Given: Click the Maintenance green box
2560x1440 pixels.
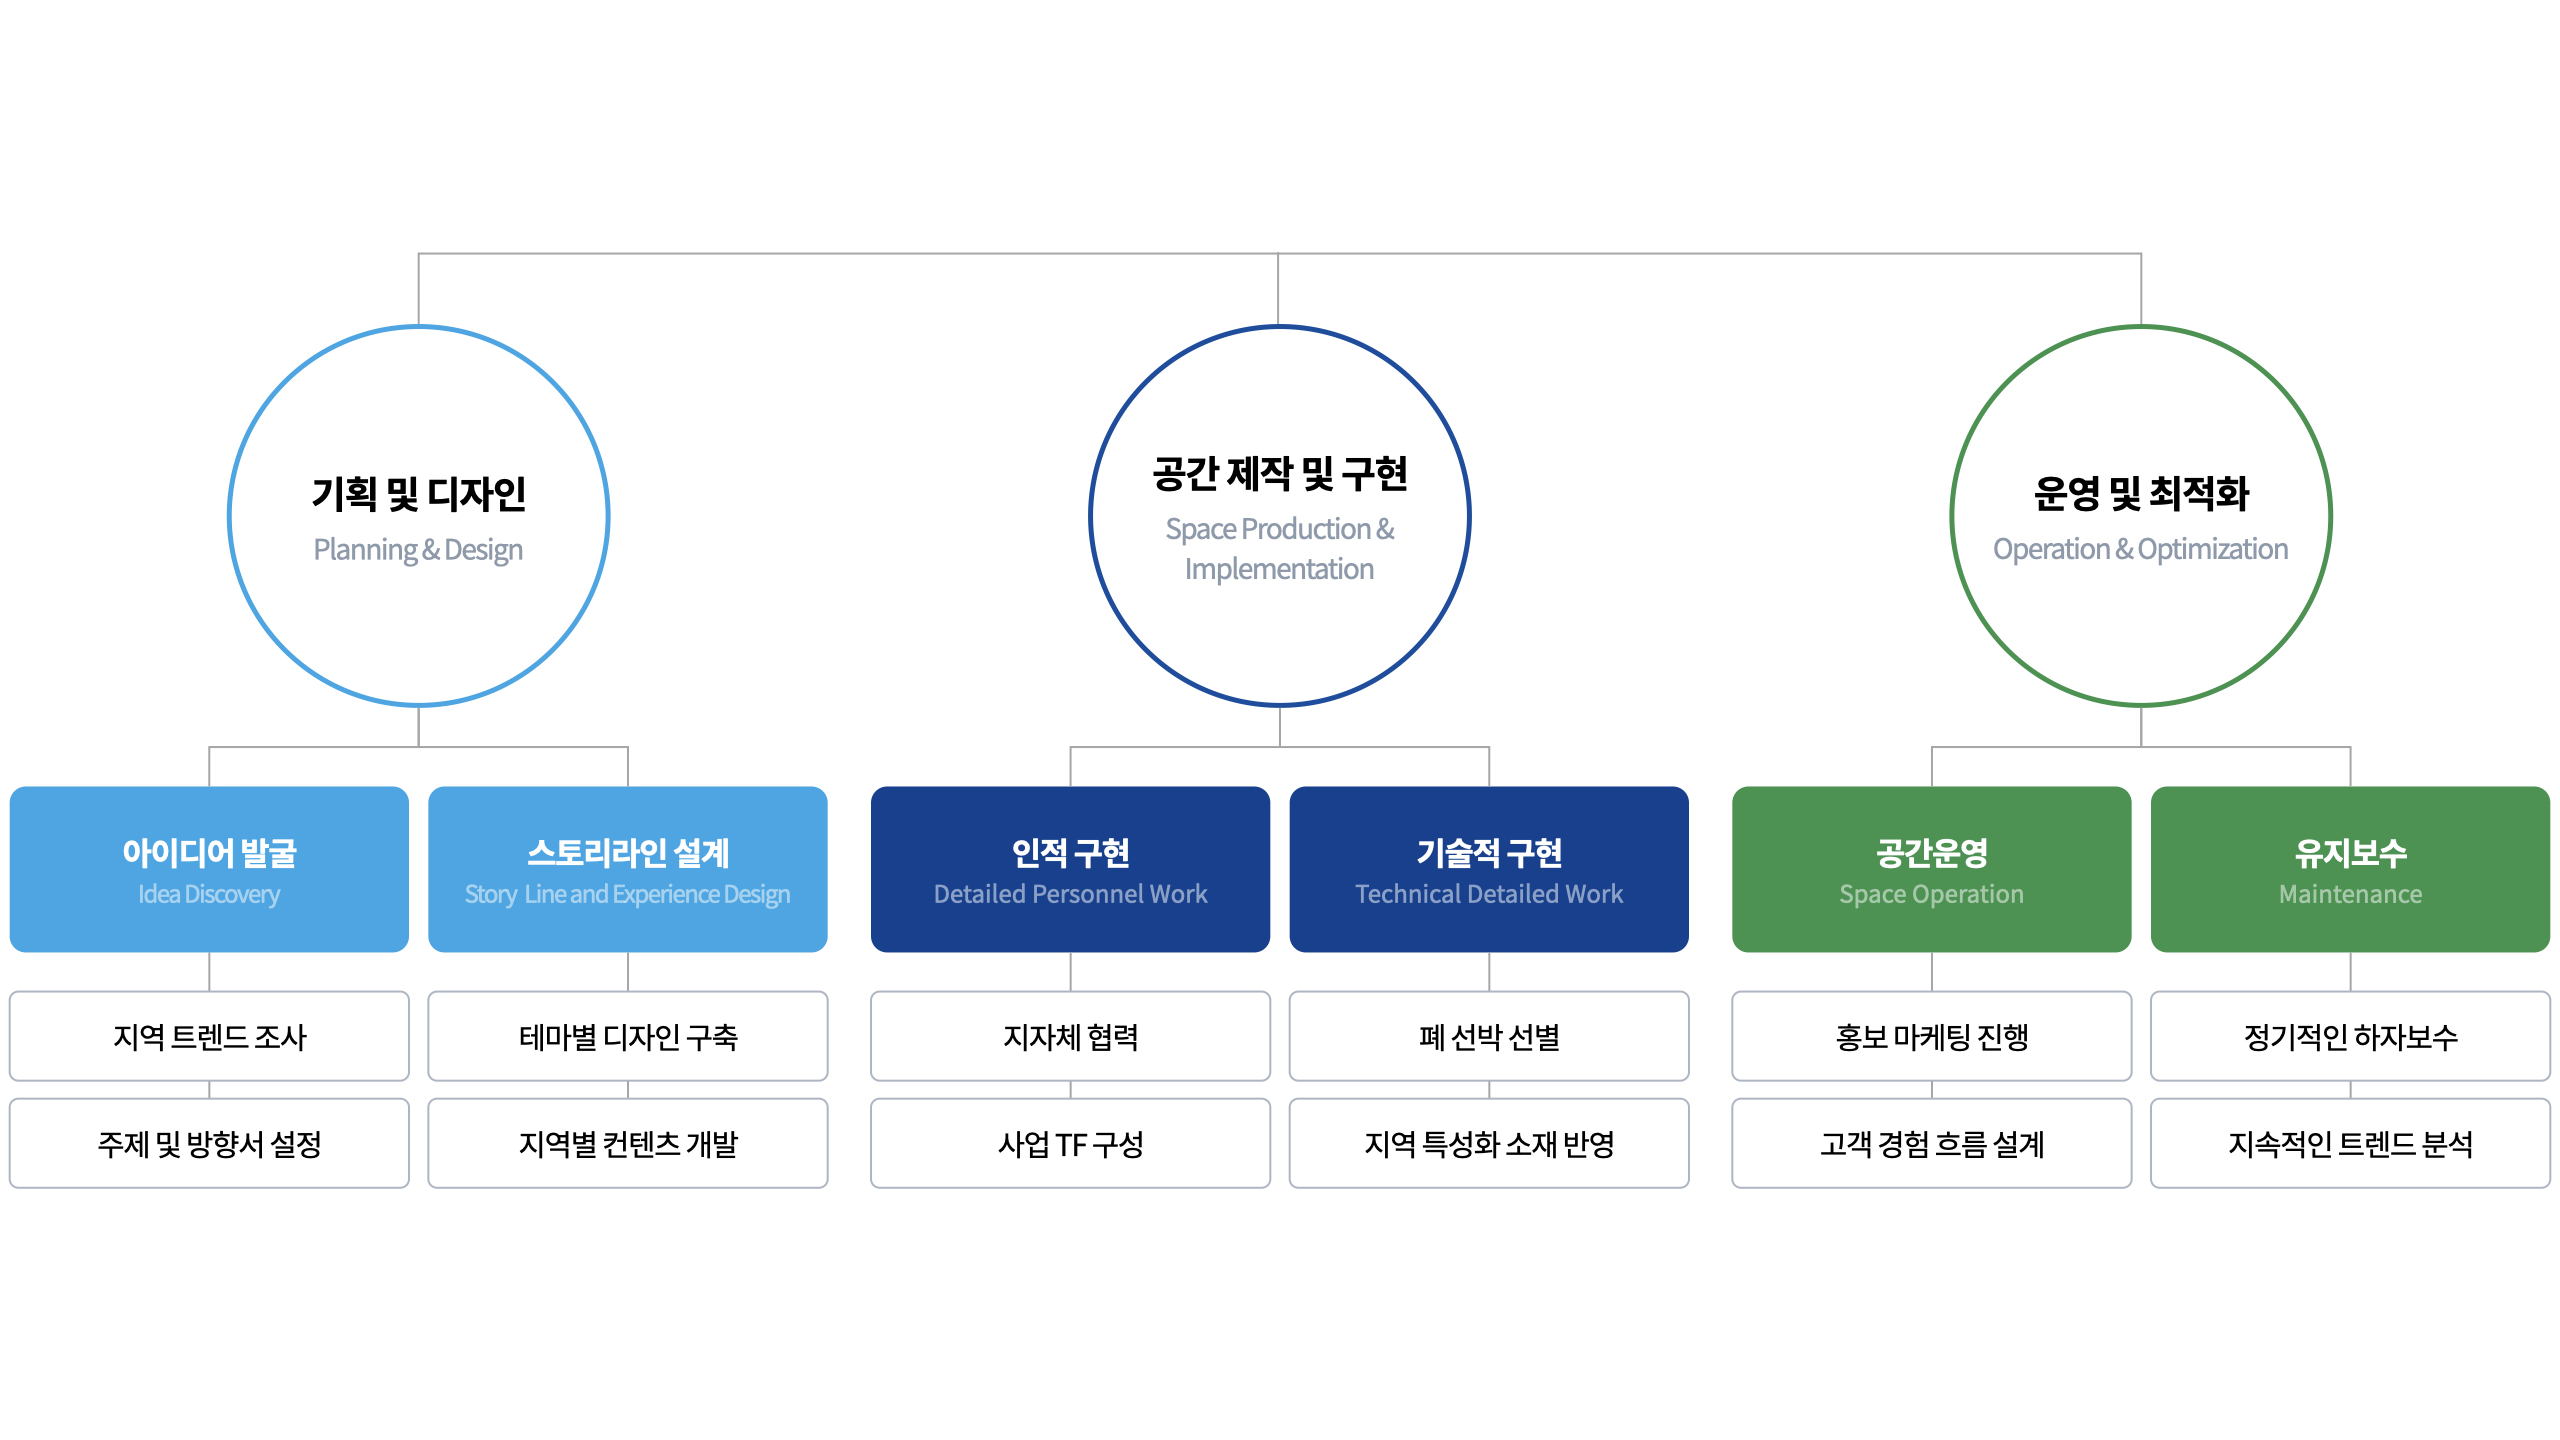Looking at the screenshot, I should [x=2350, y=869].
